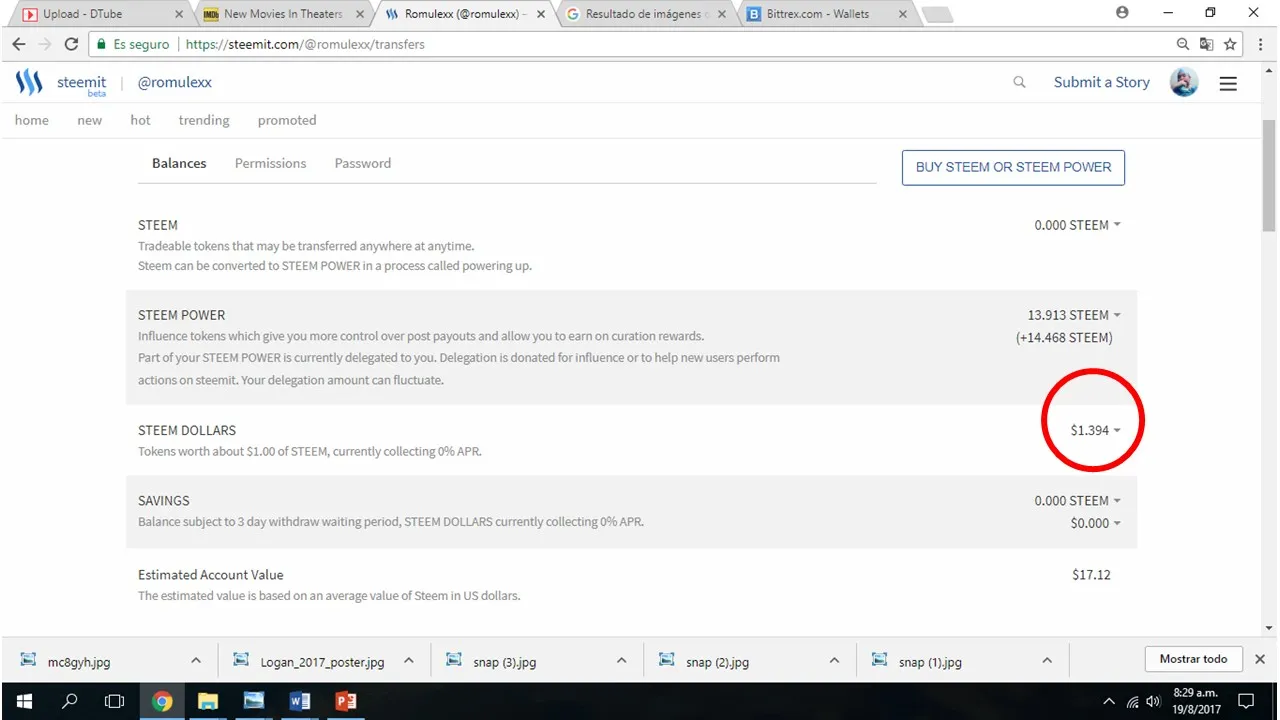Click Mostrar todo downloads button
The height and width of the screenshot is (720, 1280).
click(1193, 659)
